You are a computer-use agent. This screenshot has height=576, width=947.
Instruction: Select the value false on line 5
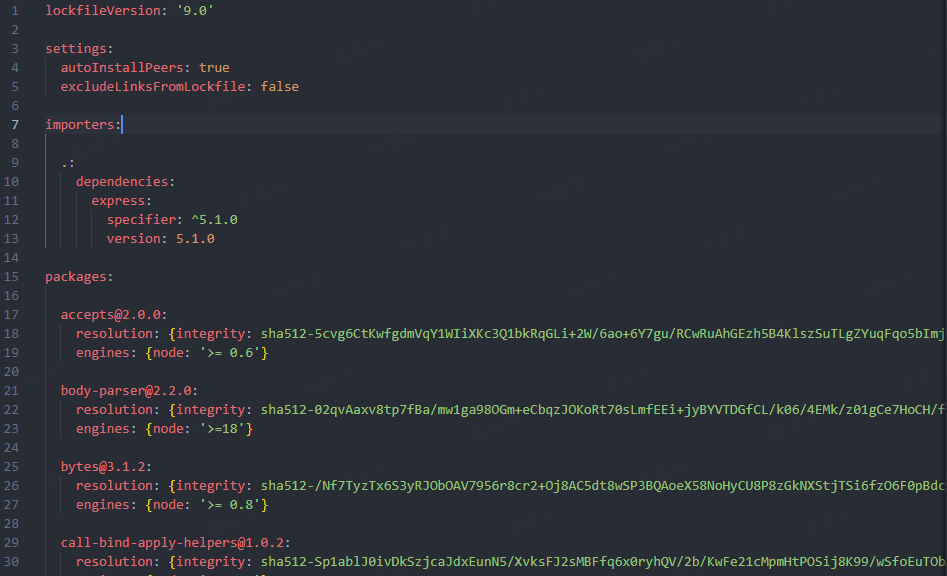280,87
